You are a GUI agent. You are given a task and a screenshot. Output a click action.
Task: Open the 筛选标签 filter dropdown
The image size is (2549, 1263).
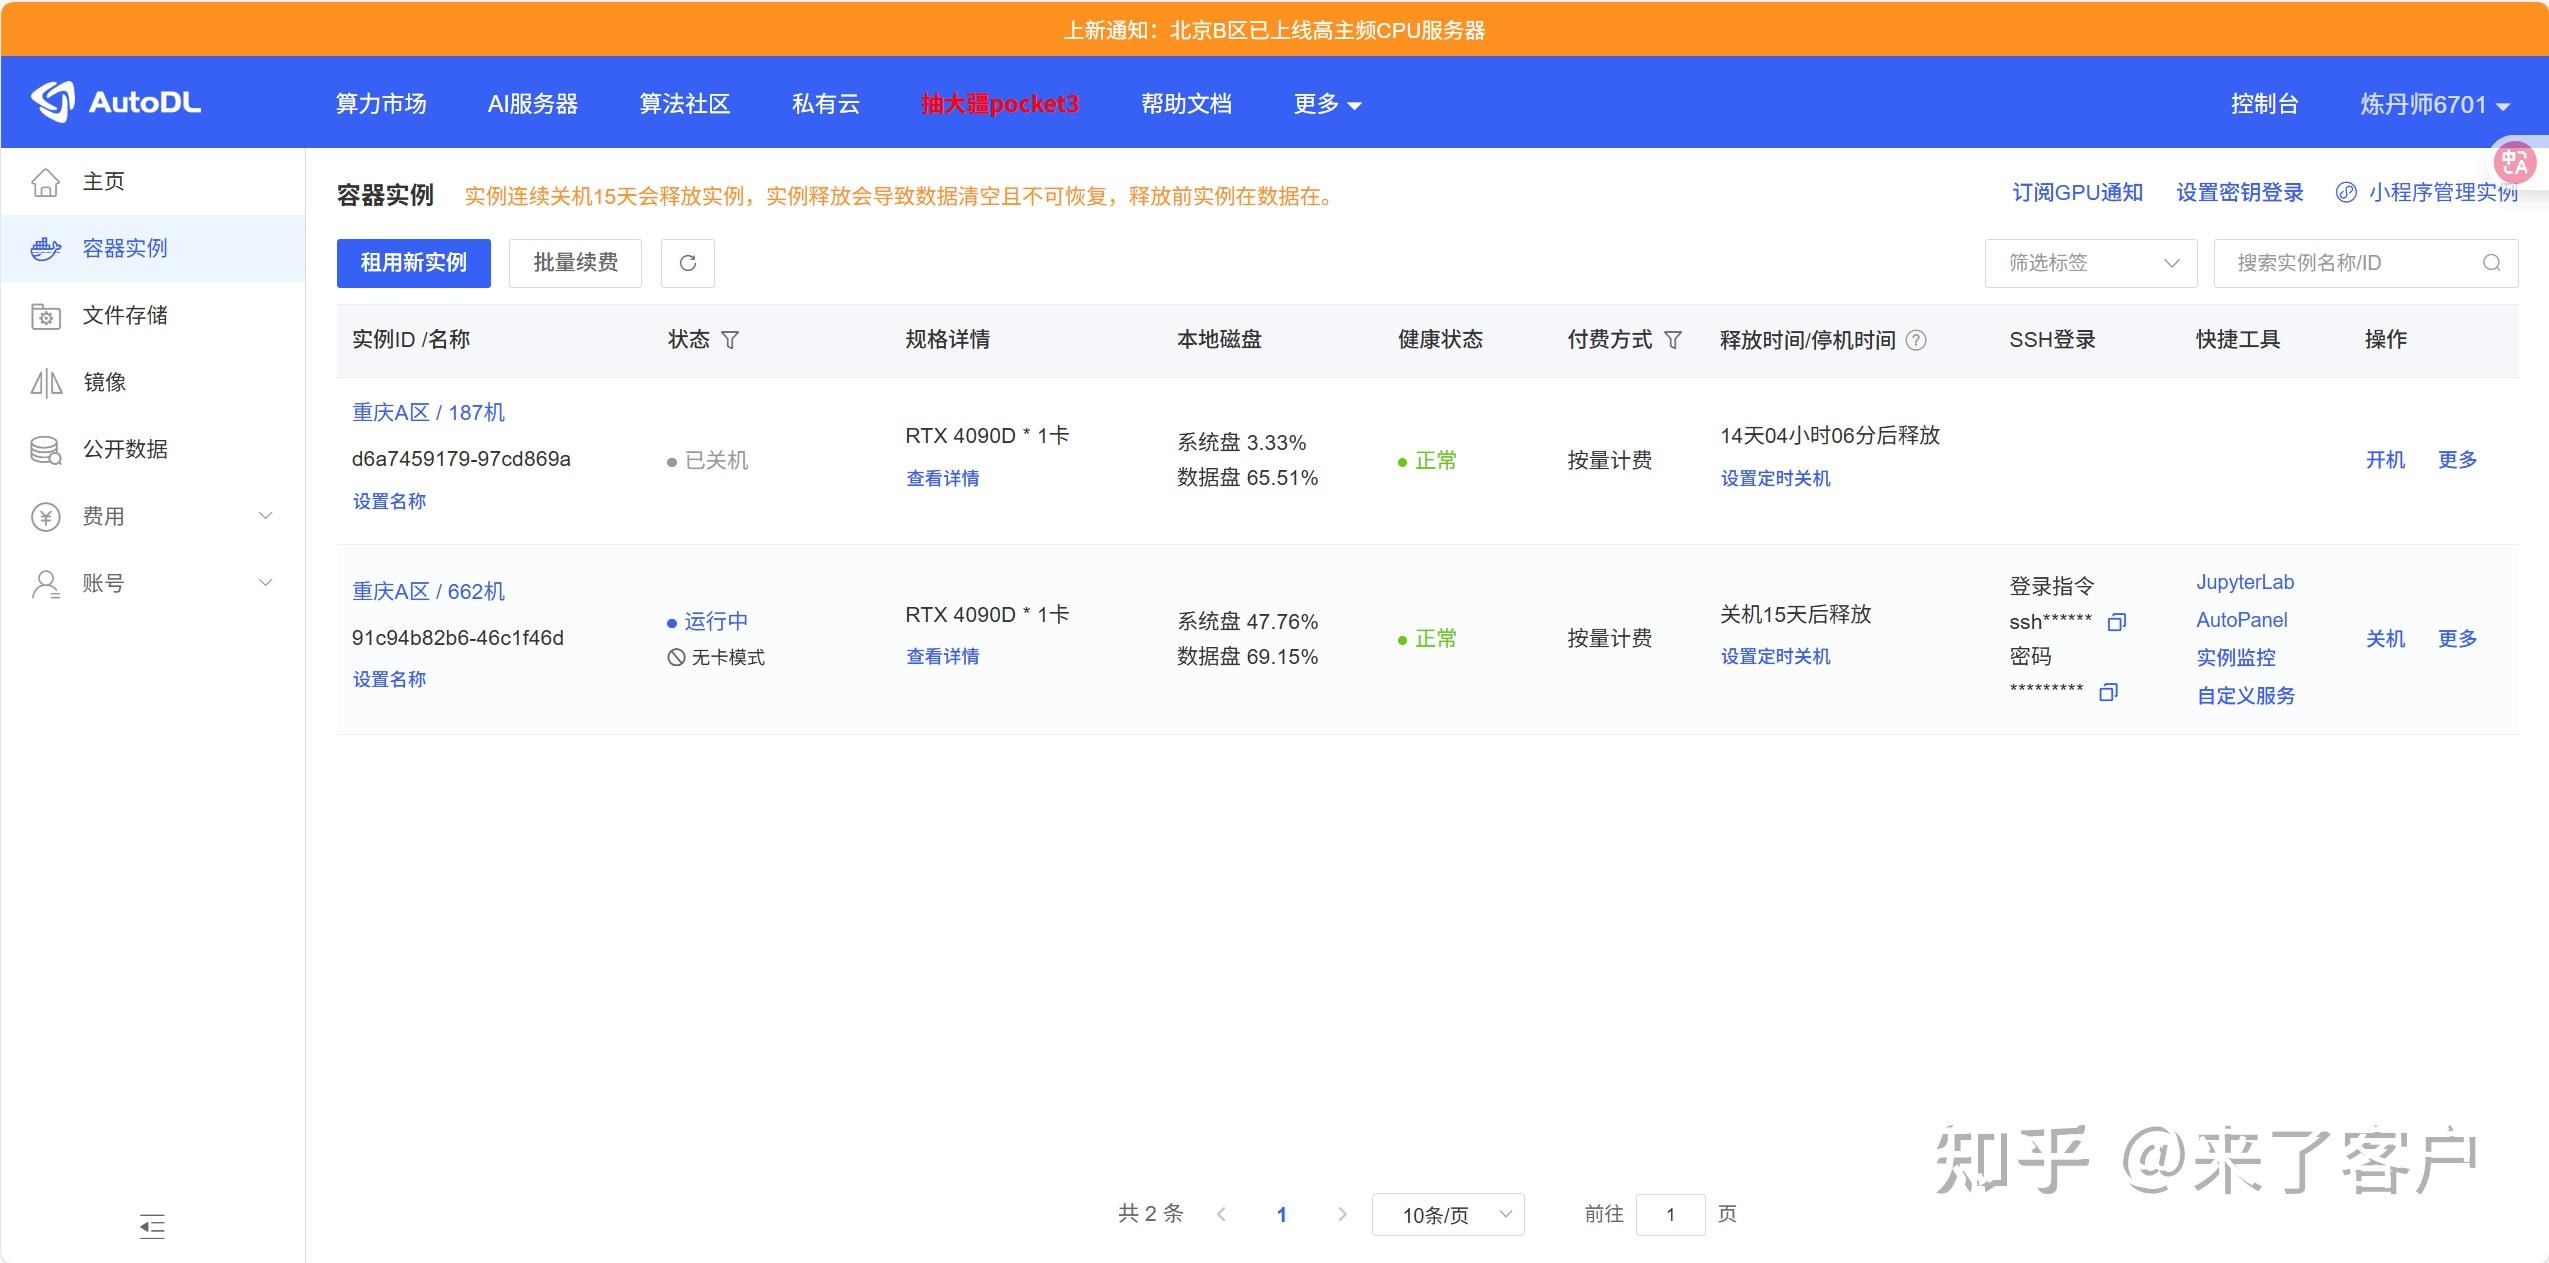[2089, 263]
